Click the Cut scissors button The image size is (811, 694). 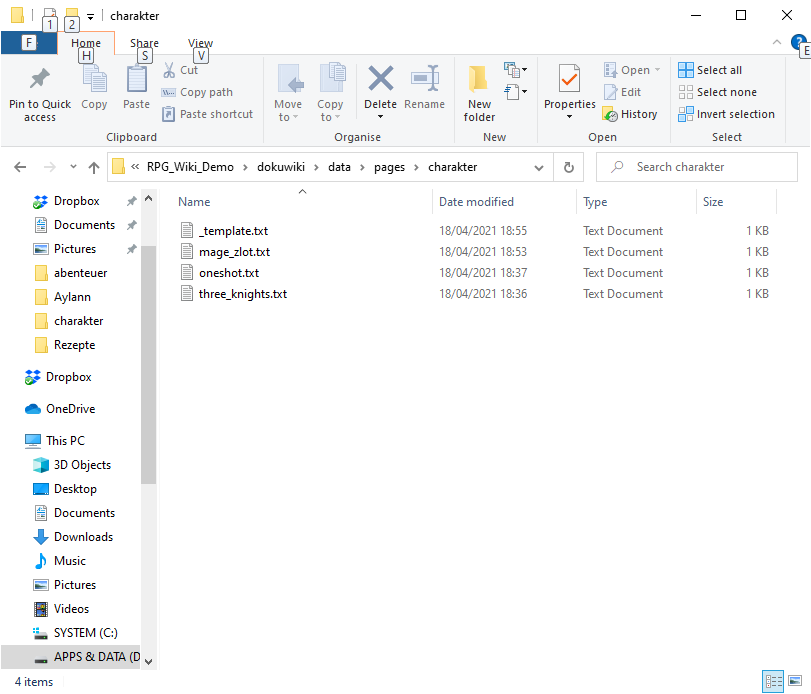181,70
